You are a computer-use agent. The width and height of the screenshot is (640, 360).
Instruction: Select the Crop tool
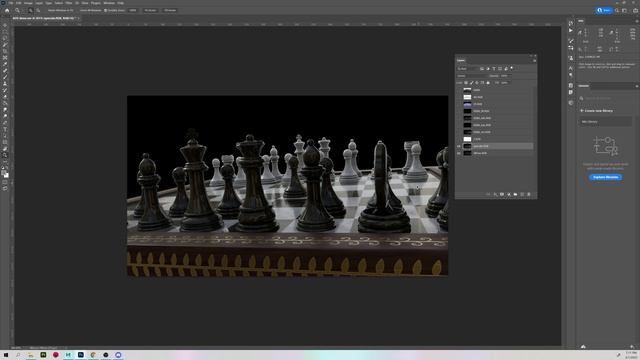pyautogui.click(x=5, y=51)
